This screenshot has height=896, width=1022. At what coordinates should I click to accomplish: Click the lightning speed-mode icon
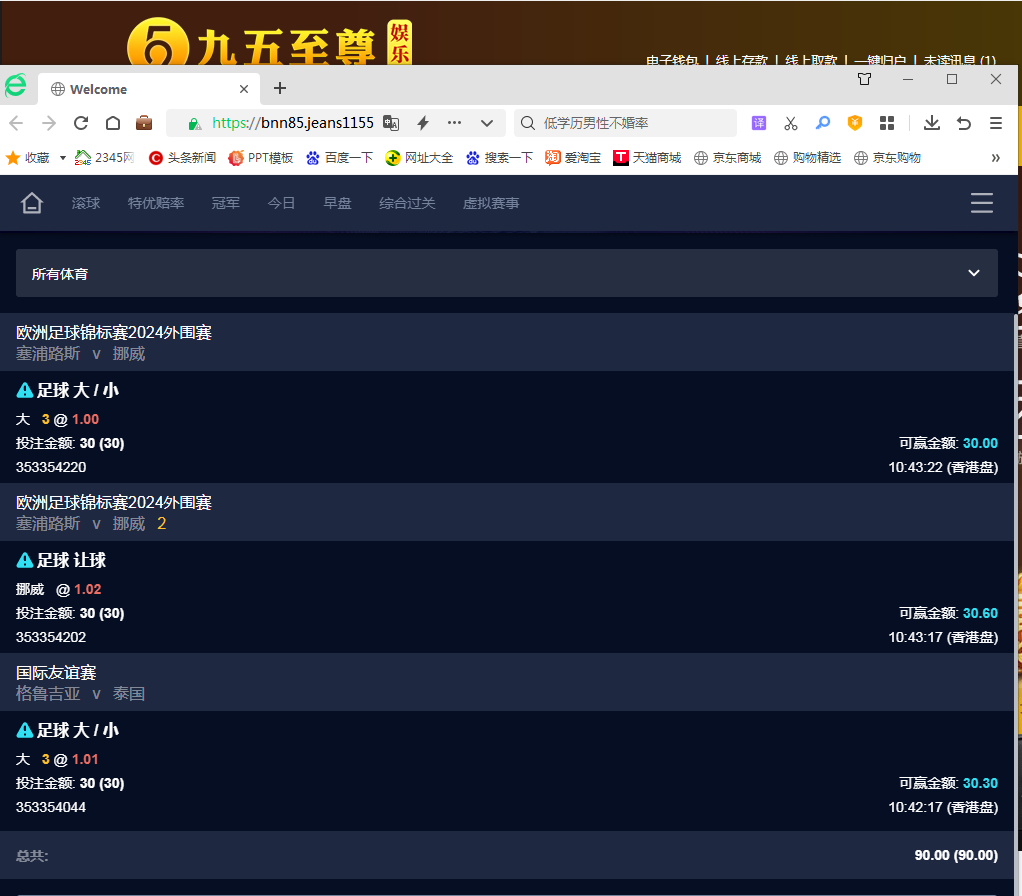click(423, 123)
